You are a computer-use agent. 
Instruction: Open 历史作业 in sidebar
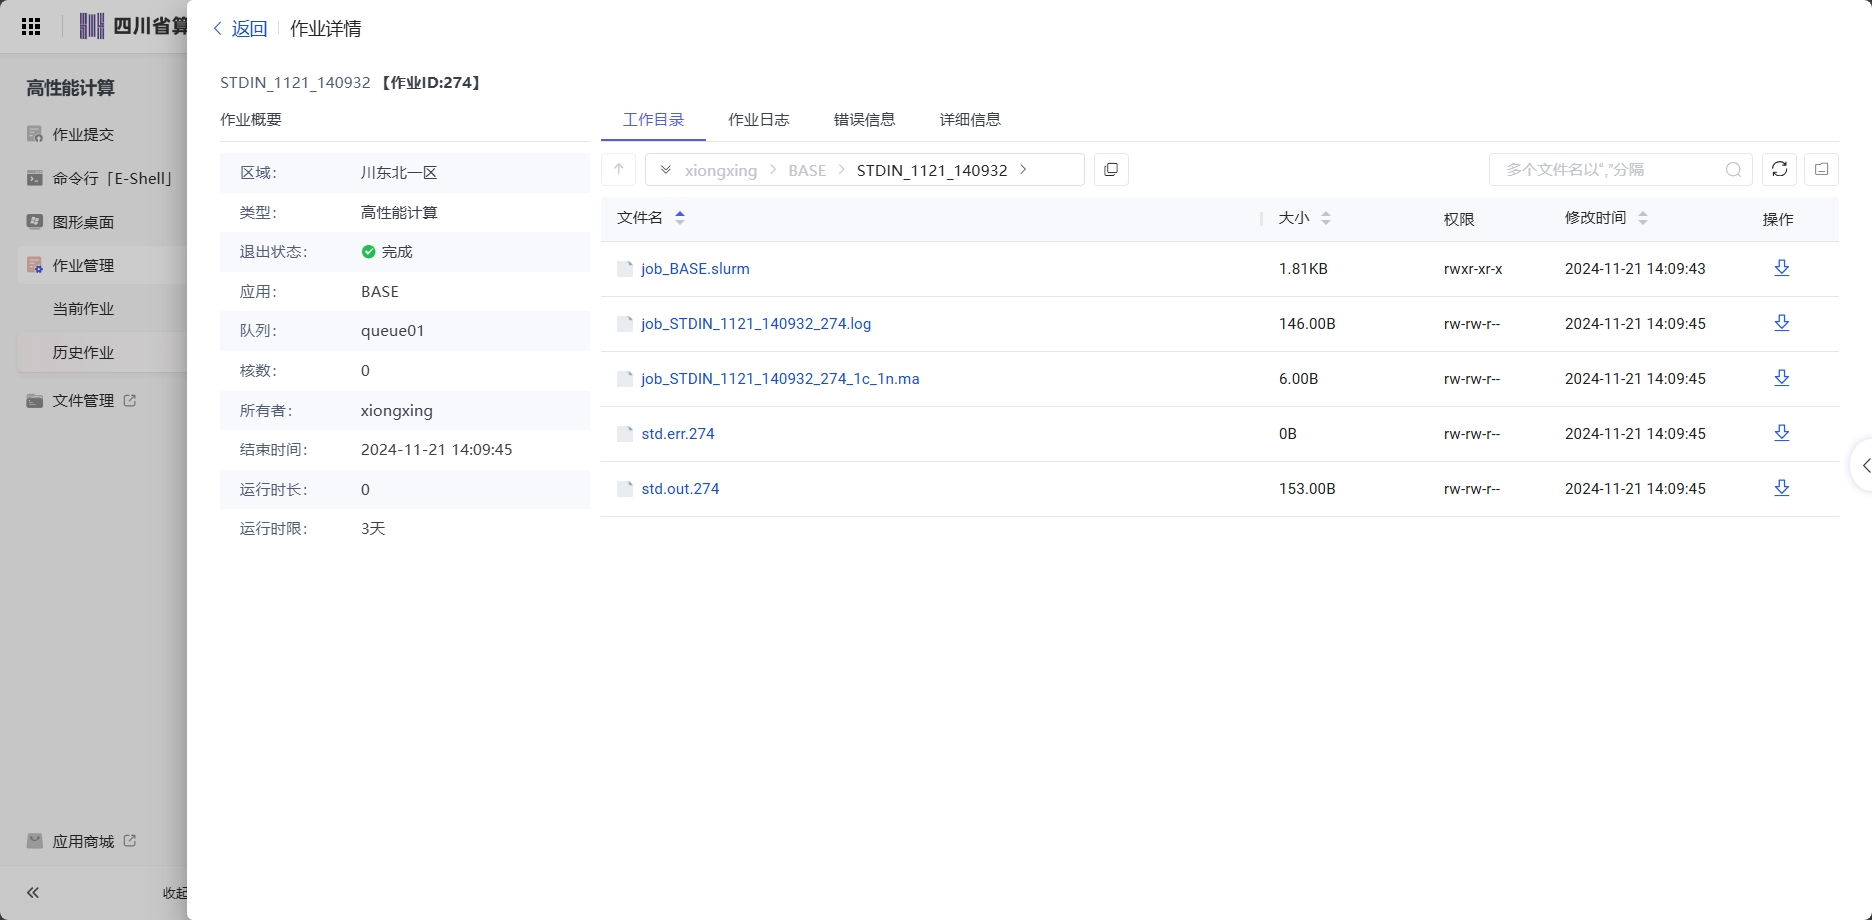coord(83,353)
